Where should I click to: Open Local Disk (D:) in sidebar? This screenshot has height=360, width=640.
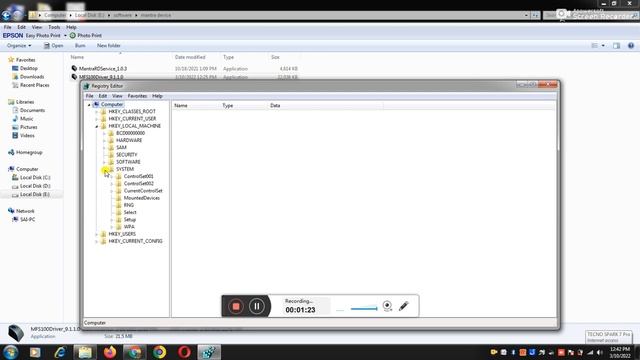35,186
